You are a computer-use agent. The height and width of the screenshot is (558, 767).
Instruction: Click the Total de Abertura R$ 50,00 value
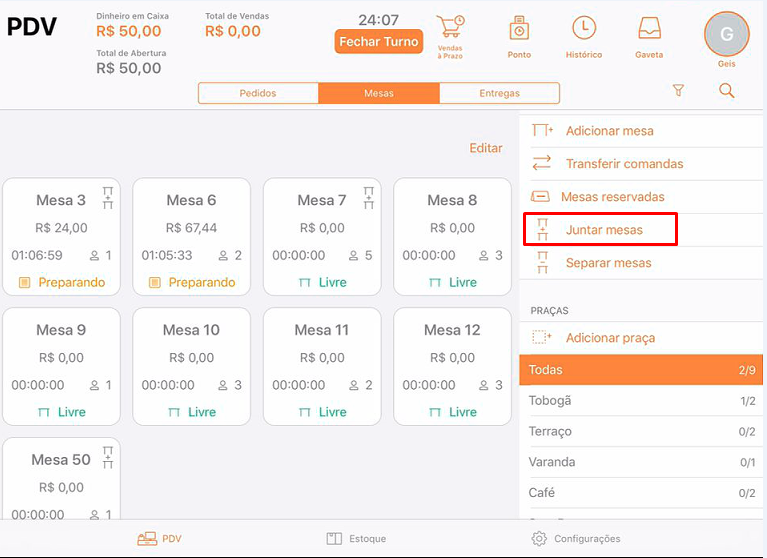129,68
